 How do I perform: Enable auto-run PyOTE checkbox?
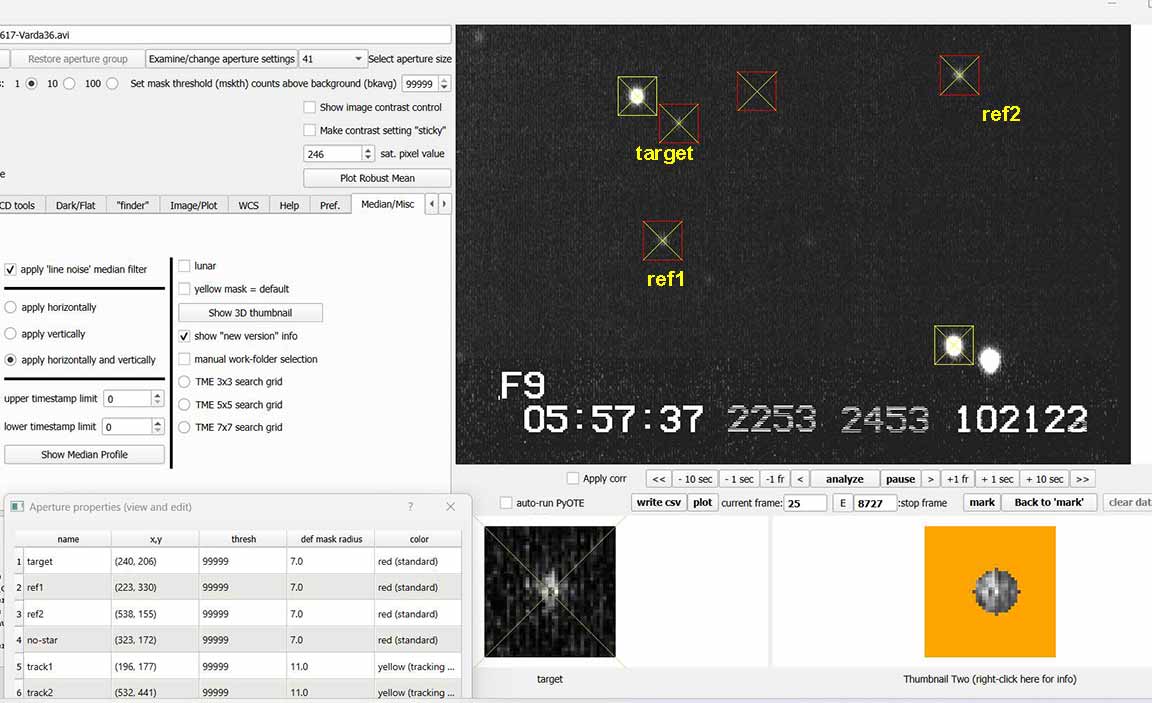pyautogui.click(x=505, y=503)
